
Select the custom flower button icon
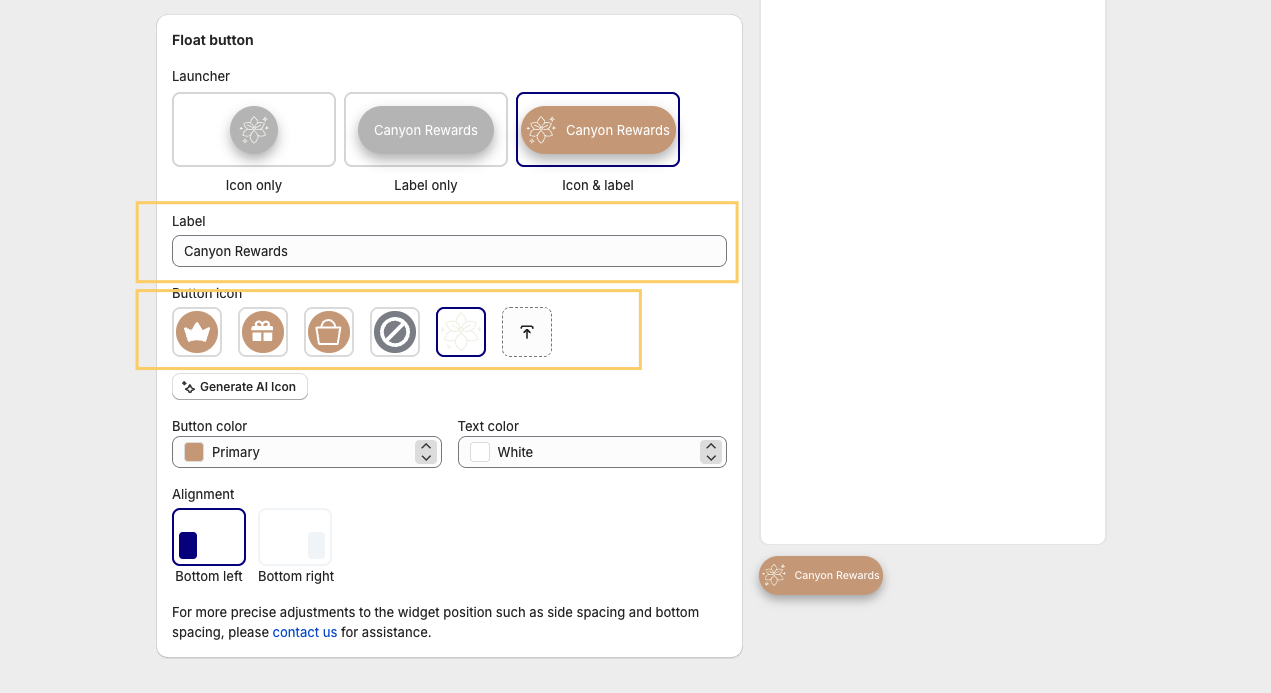click(x=461, y=332)
